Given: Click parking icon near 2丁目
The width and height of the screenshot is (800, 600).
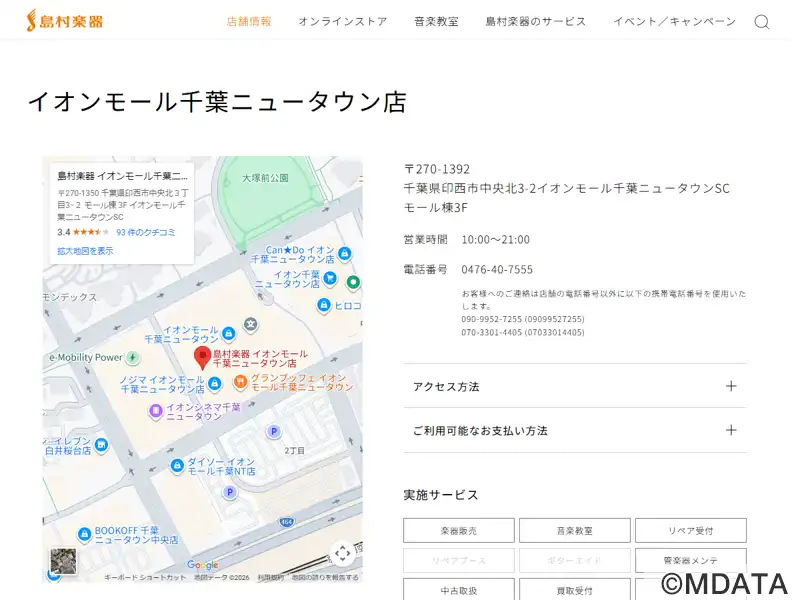Looking at the screenshot, I should [274, 432].
